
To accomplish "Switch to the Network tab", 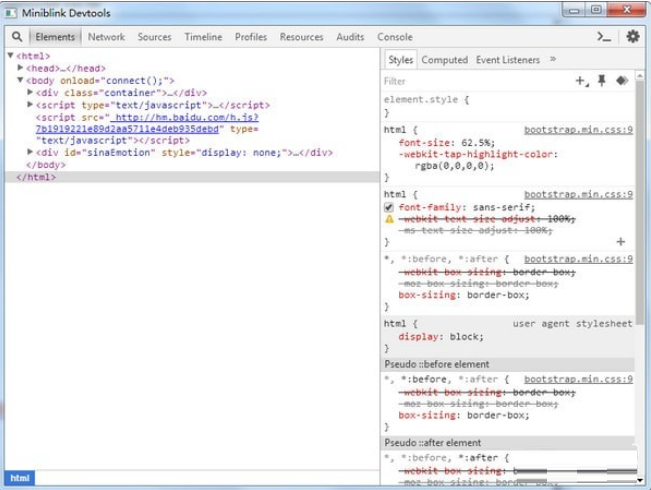I will [x=106, y=37].
